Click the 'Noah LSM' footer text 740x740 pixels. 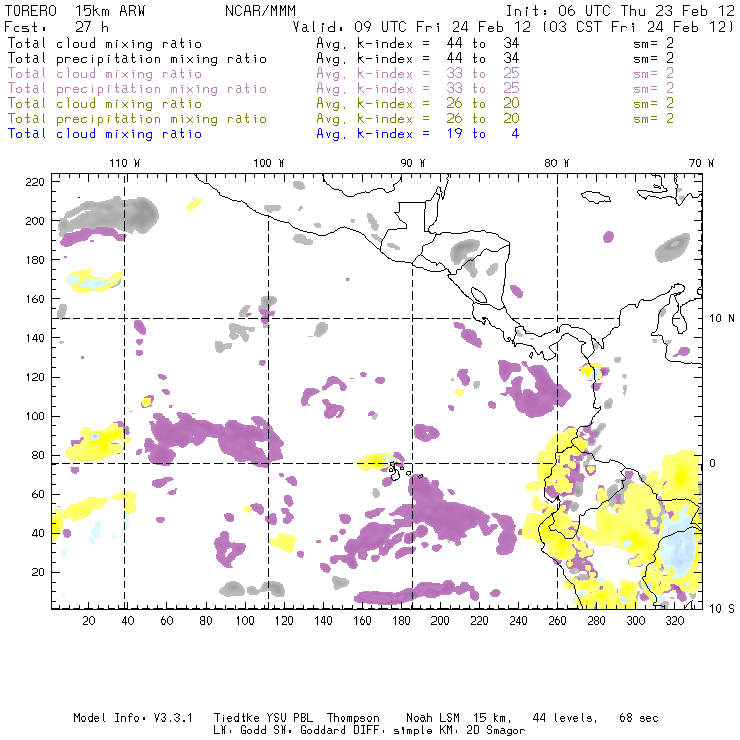click(433, 718)
